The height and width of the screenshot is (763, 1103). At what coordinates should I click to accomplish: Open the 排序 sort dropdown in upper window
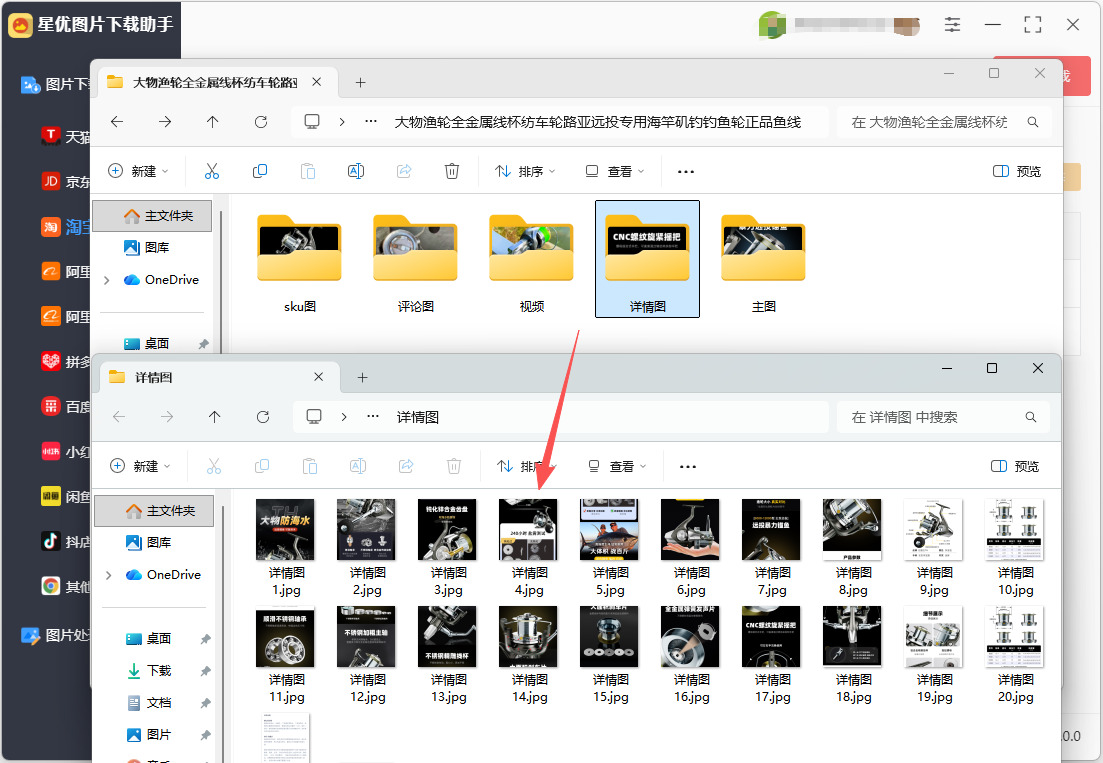pos(525,171)
